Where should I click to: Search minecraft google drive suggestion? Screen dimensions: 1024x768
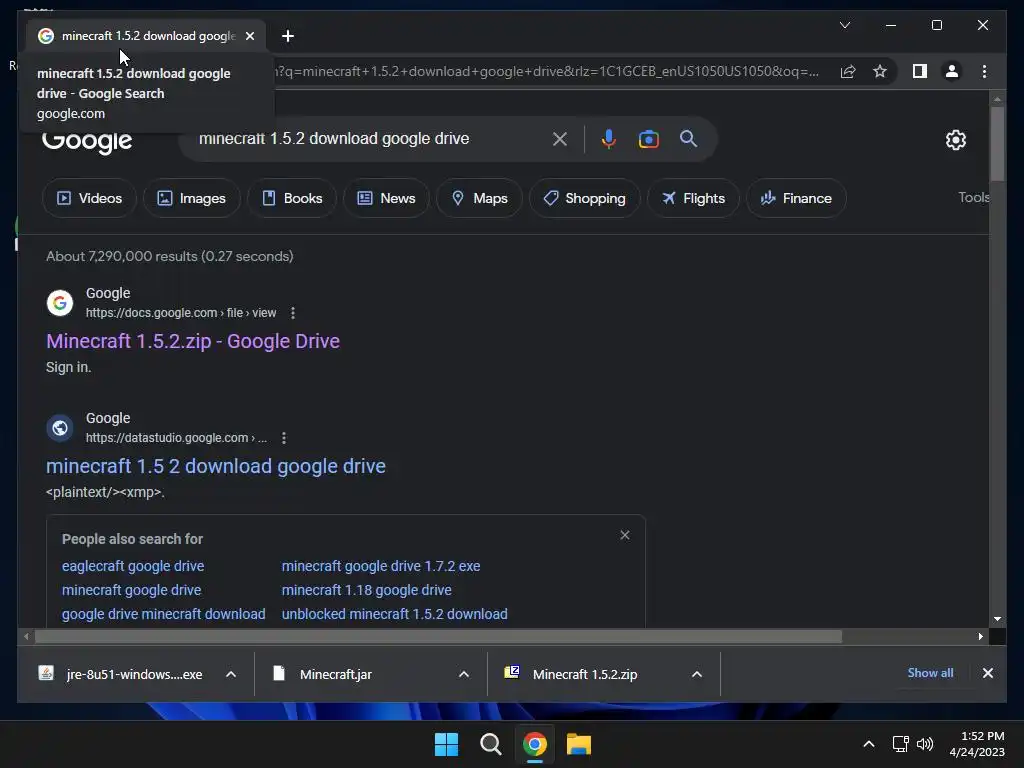(131, 590)
